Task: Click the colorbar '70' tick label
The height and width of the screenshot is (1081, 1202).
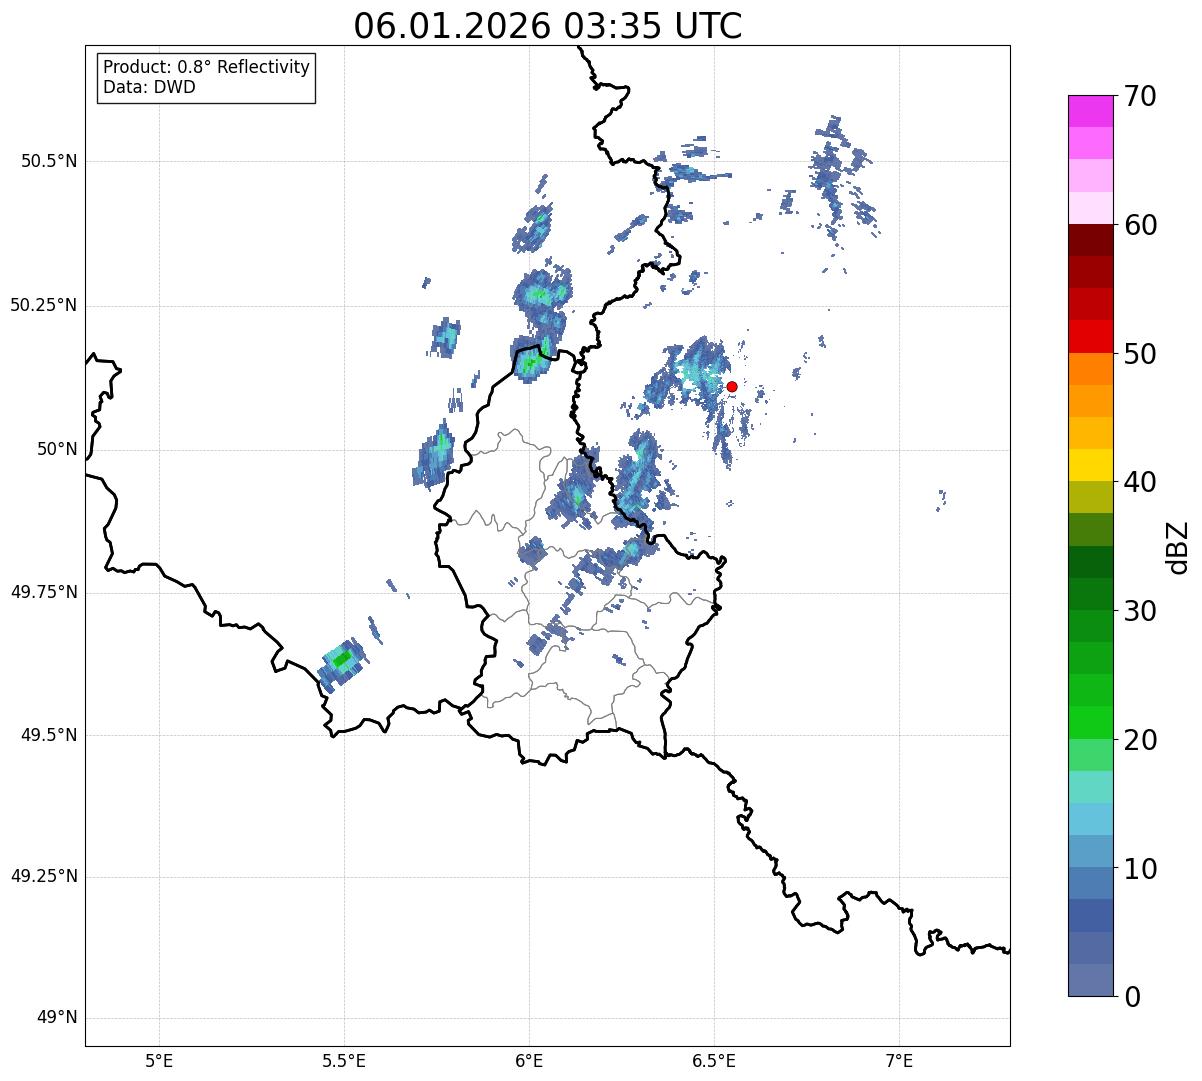Action: coord(1141,96)
